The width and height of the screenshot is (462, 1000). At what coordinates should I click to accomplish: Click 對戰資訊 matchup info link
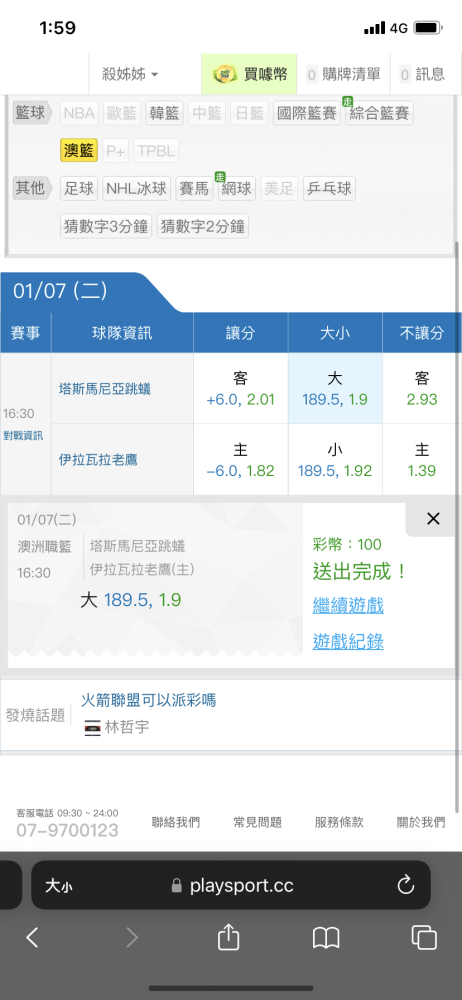23,436
